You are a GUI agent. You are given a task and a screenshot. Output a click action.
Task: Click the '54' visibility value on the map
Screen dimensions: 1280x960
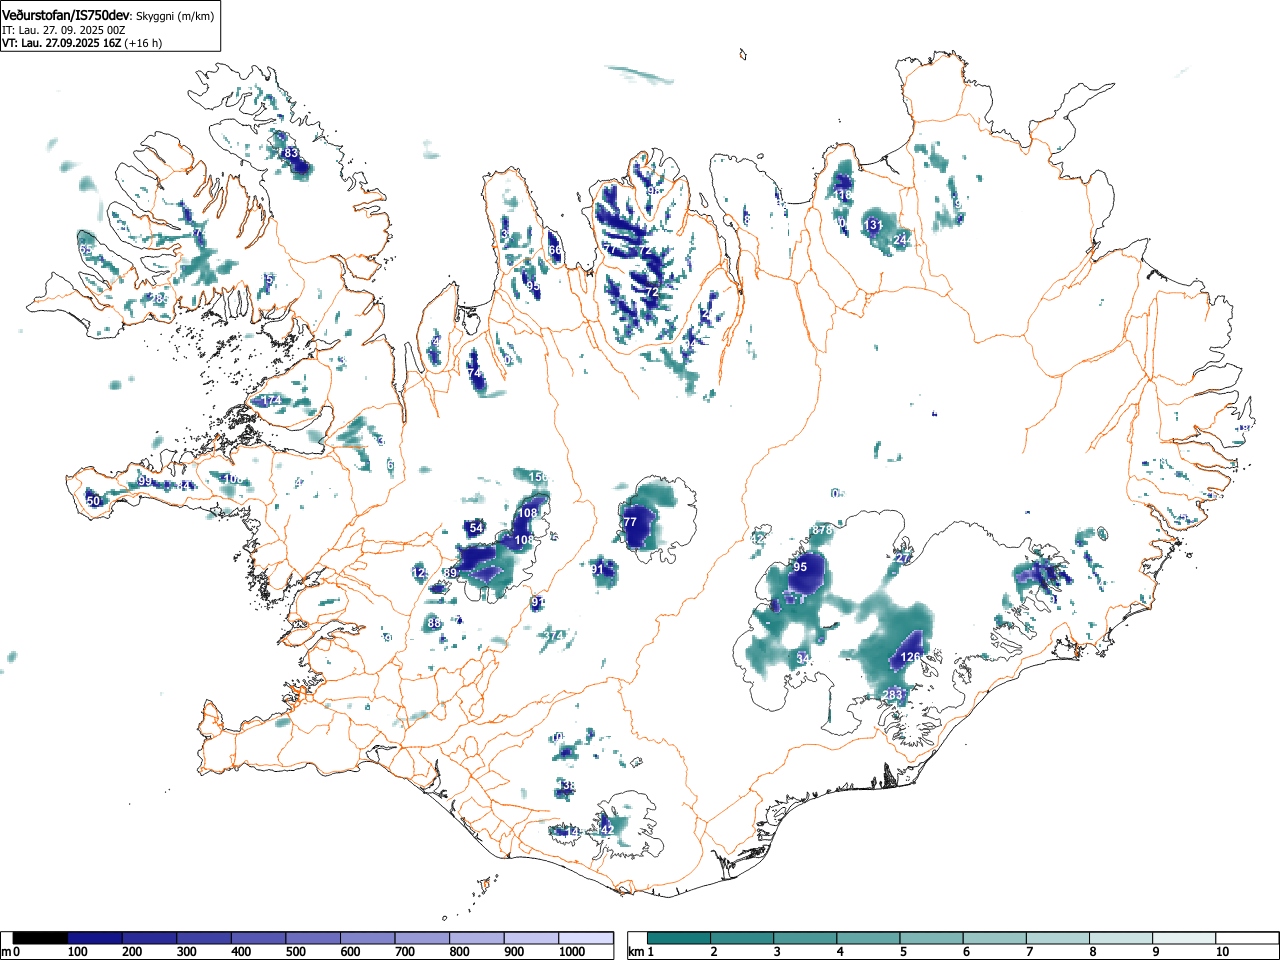[476, 528]
